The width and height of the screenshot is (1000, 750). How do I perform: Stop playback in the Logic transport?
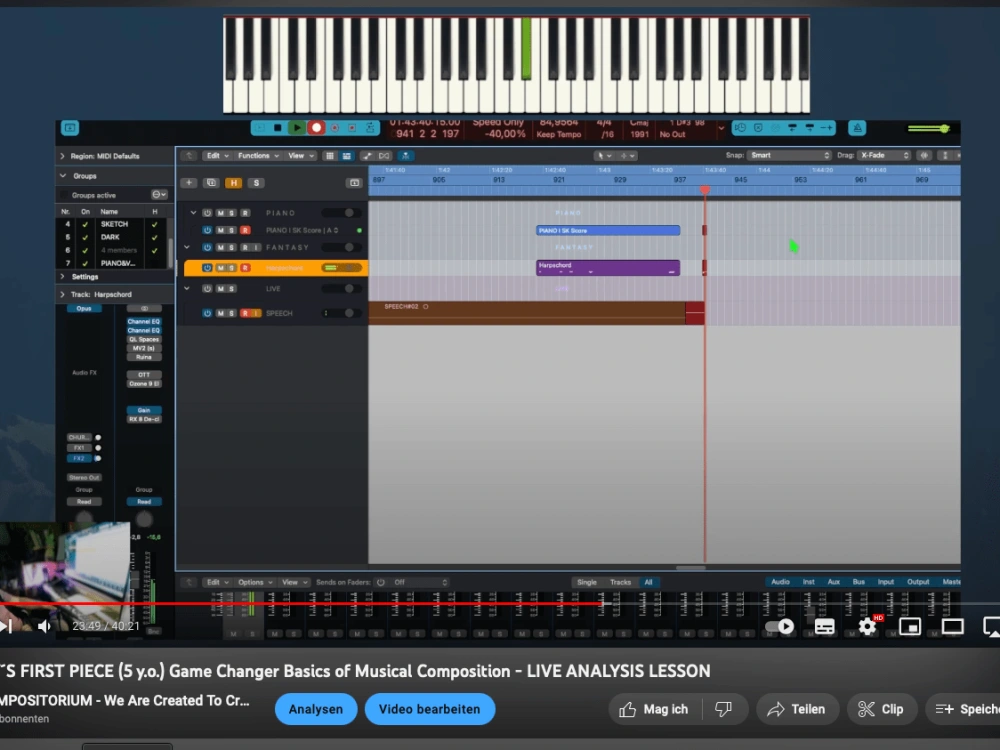277,128
